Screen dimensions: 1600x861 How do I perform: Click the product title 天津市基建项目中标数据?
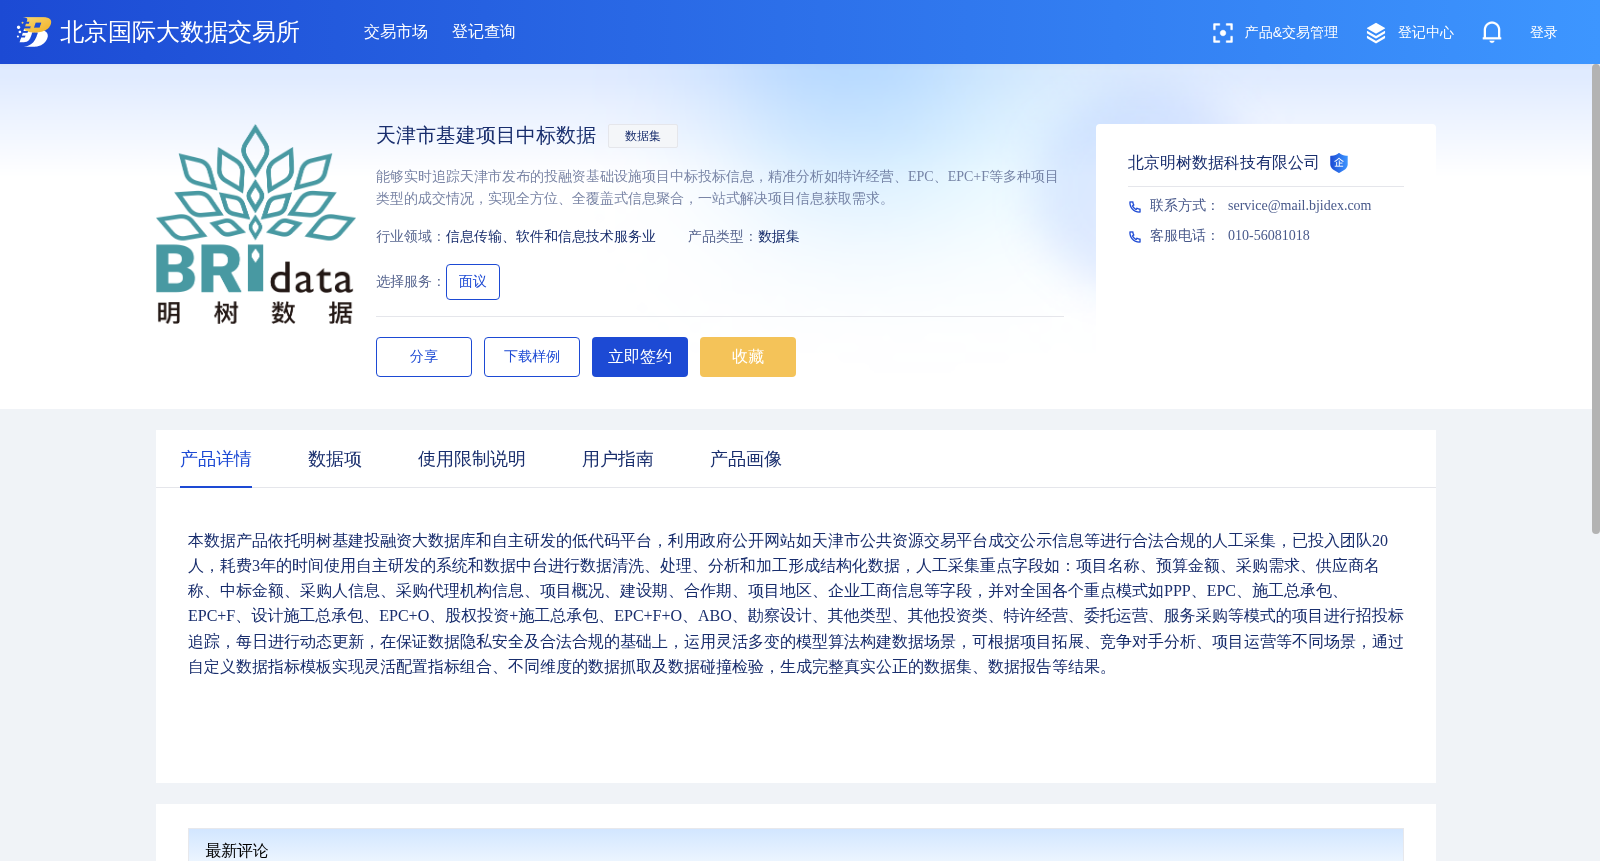pyautogui.click(x=486, y=135)
